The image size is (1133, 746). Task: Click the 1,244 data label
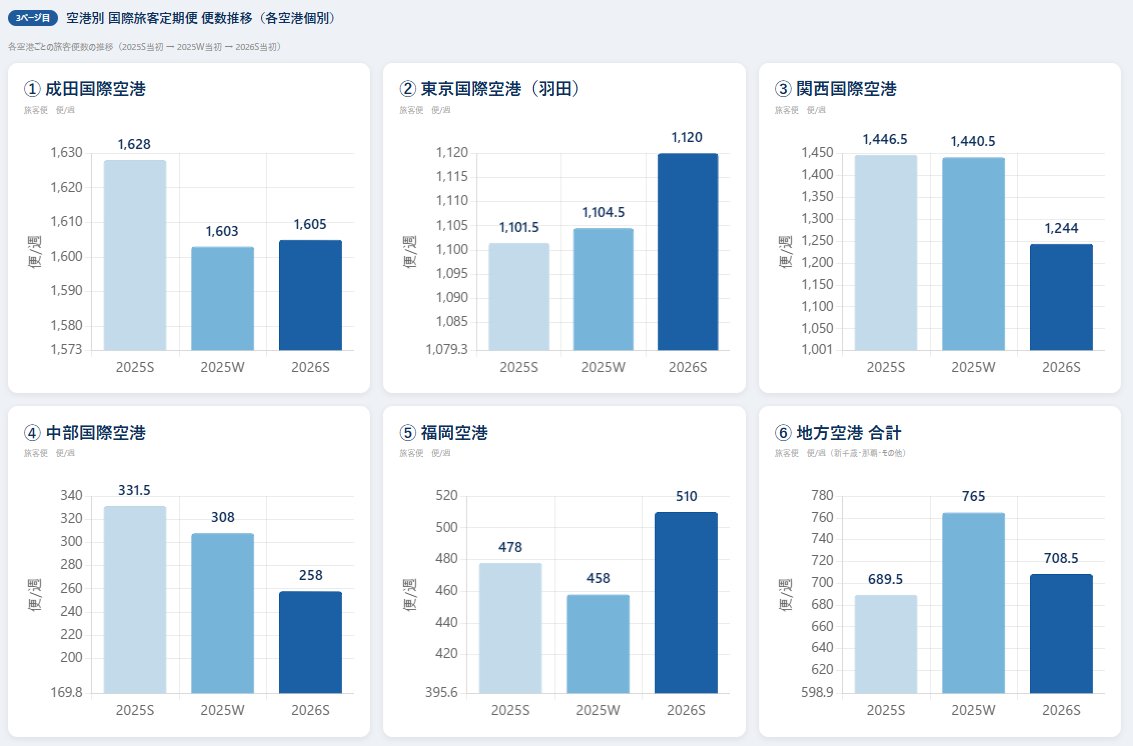pyautogui.click(x=1061, y=228)
